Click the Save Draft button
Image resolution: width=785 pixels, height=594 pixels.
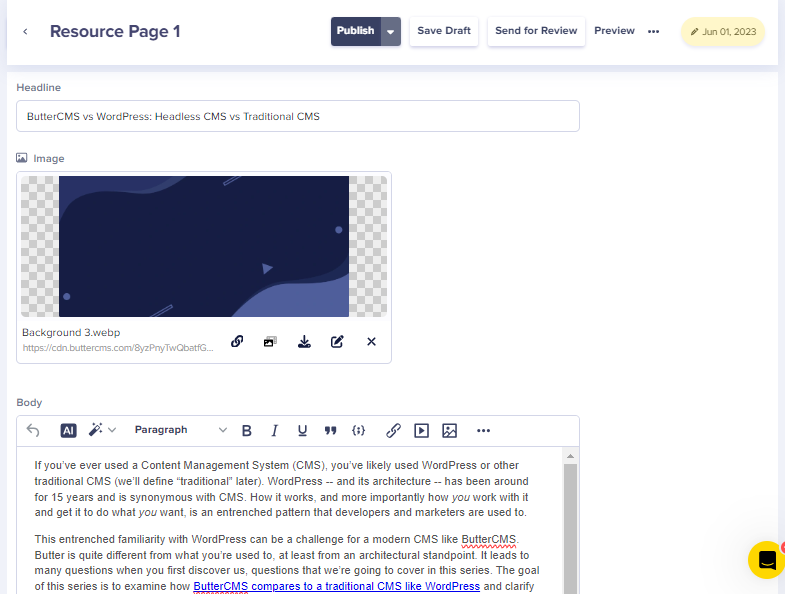(443, 31)
